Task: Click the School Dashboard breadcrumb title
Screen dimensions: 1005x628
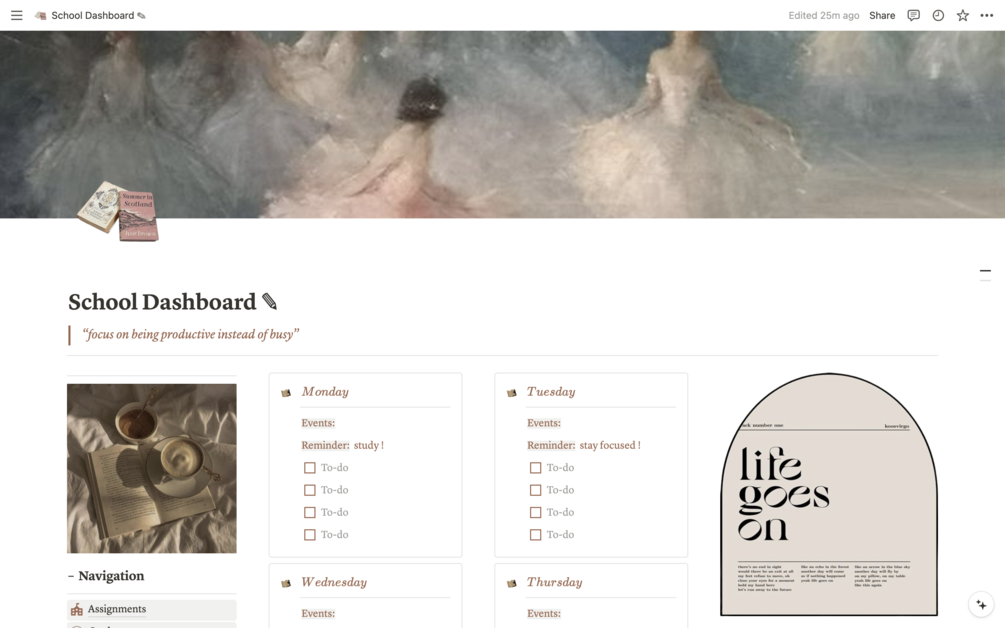Action: click(x=92, y=15)
